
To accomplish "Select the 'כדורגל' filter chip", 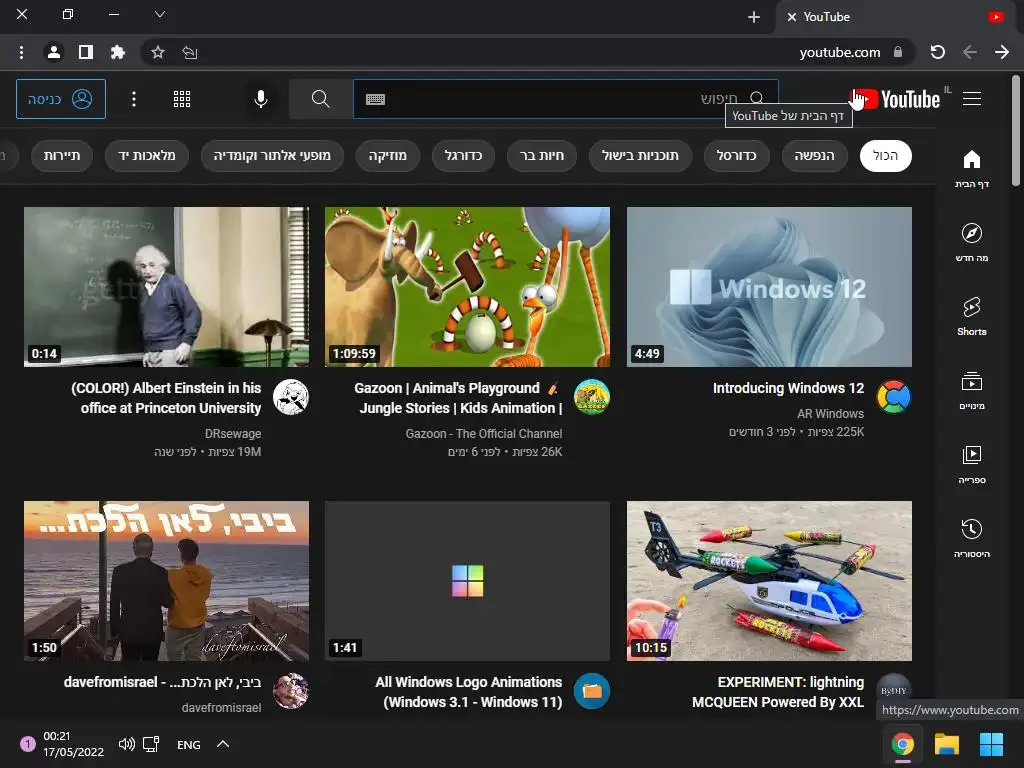I will pyautogui.click(x=463, y=156).
